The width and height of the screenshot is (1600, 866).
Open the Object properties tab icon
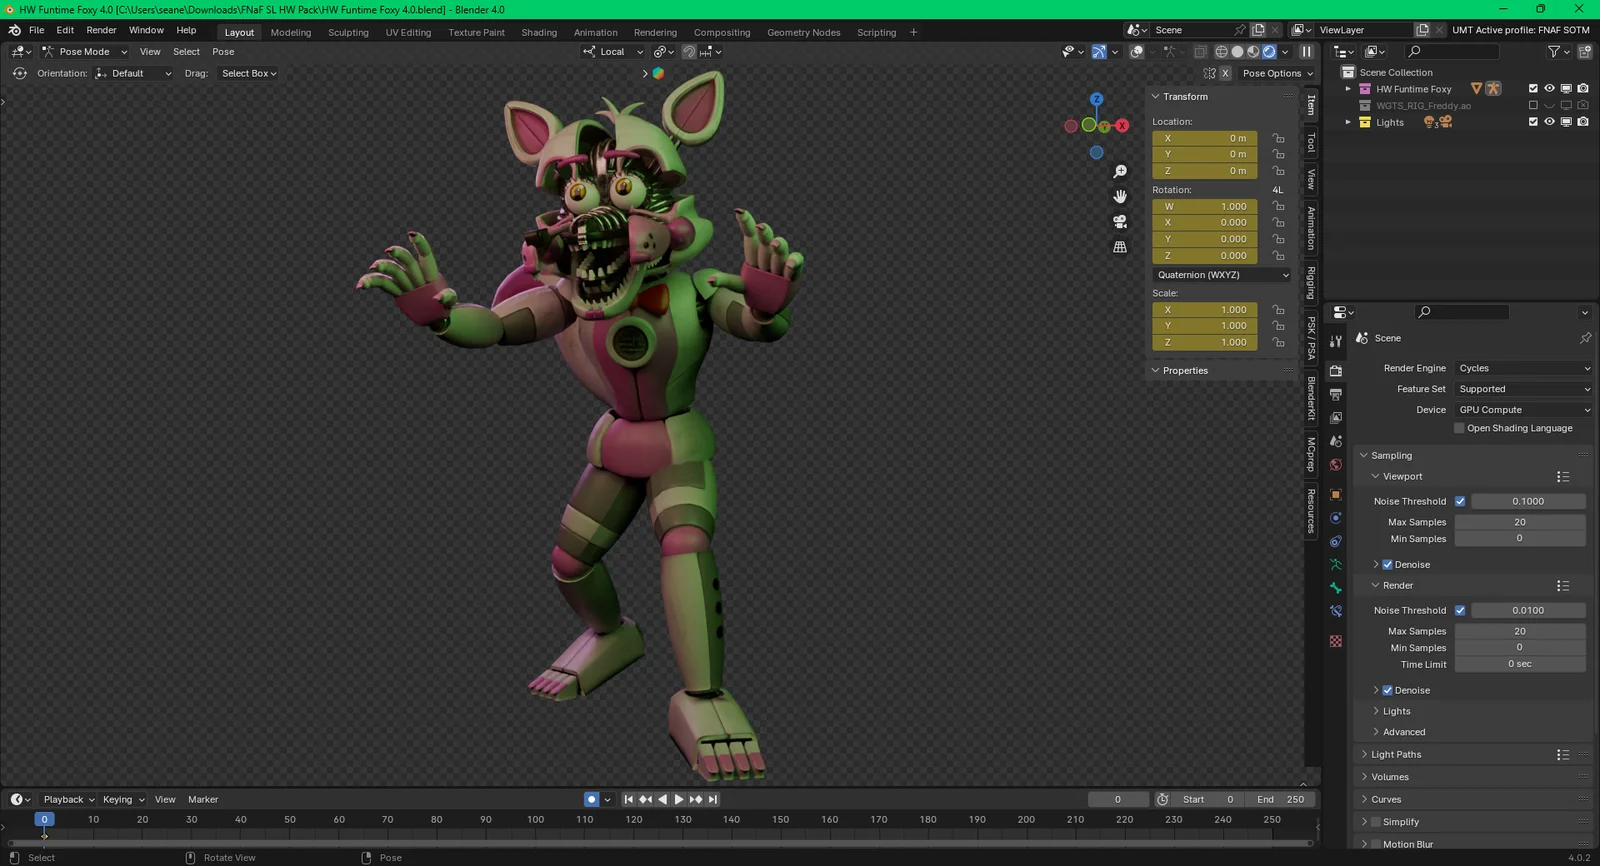(1336, 494)
